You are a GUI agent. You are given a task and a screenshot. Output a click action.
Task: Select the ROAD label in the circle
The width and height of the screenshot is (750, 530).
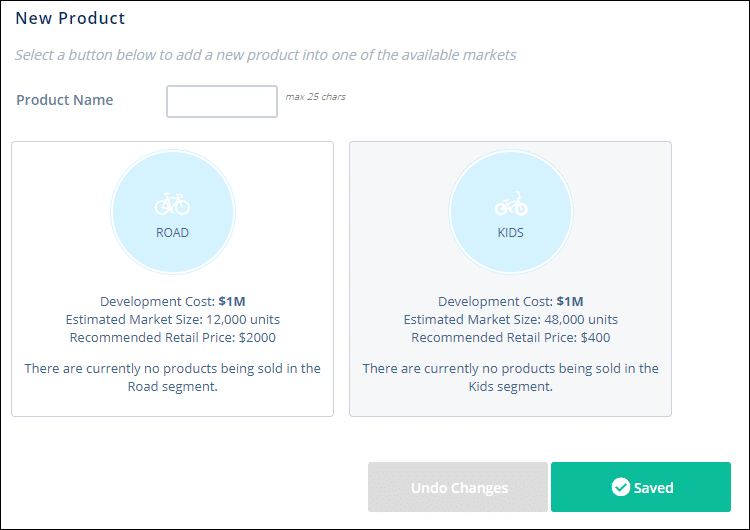click(x=172, y=233)
